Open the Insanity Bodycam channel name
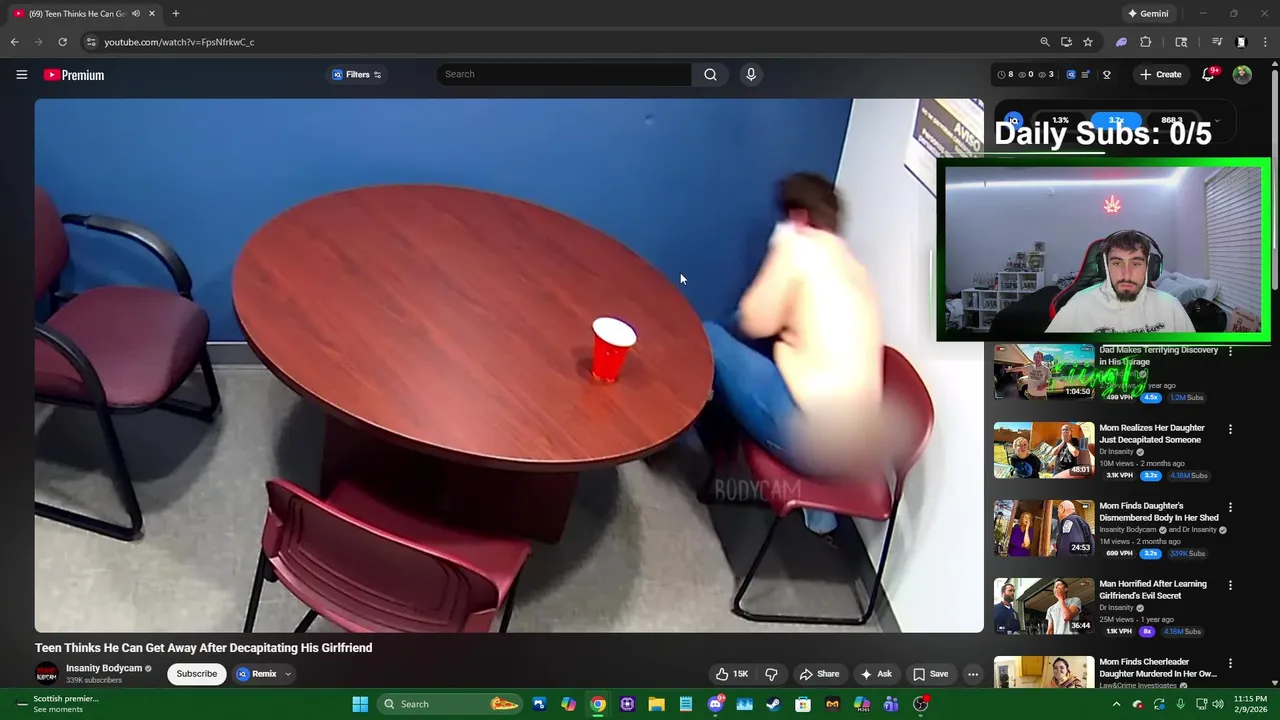Screen dimensions: 1280x720 tap(105, 668)
